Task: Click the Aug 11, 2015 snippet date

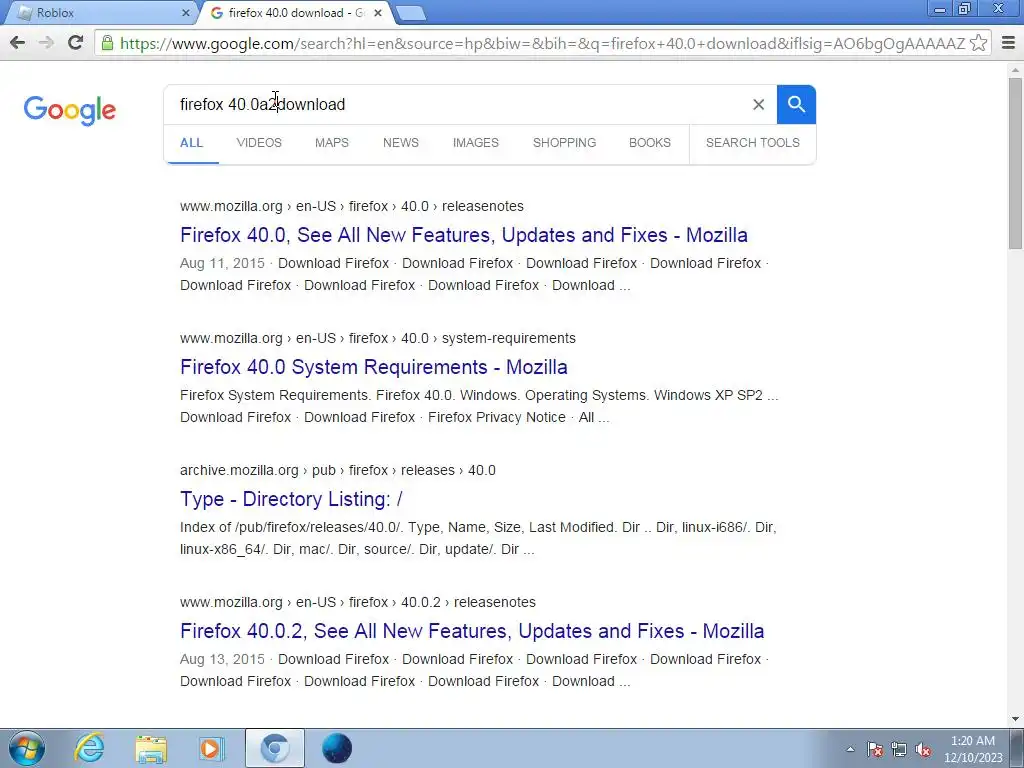Action: pyautogui.click(x=222, y=263)
